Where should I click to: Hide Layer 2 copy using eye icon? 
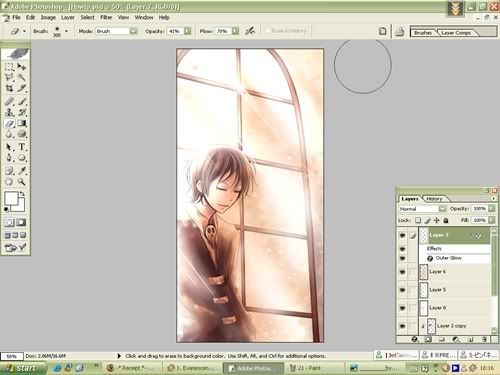coord(402,326)
